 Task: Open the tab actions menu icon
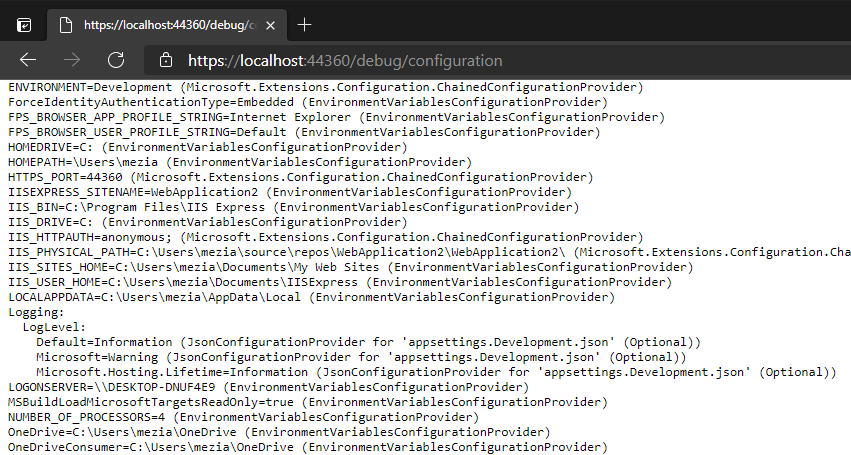(x=23, y=24)
